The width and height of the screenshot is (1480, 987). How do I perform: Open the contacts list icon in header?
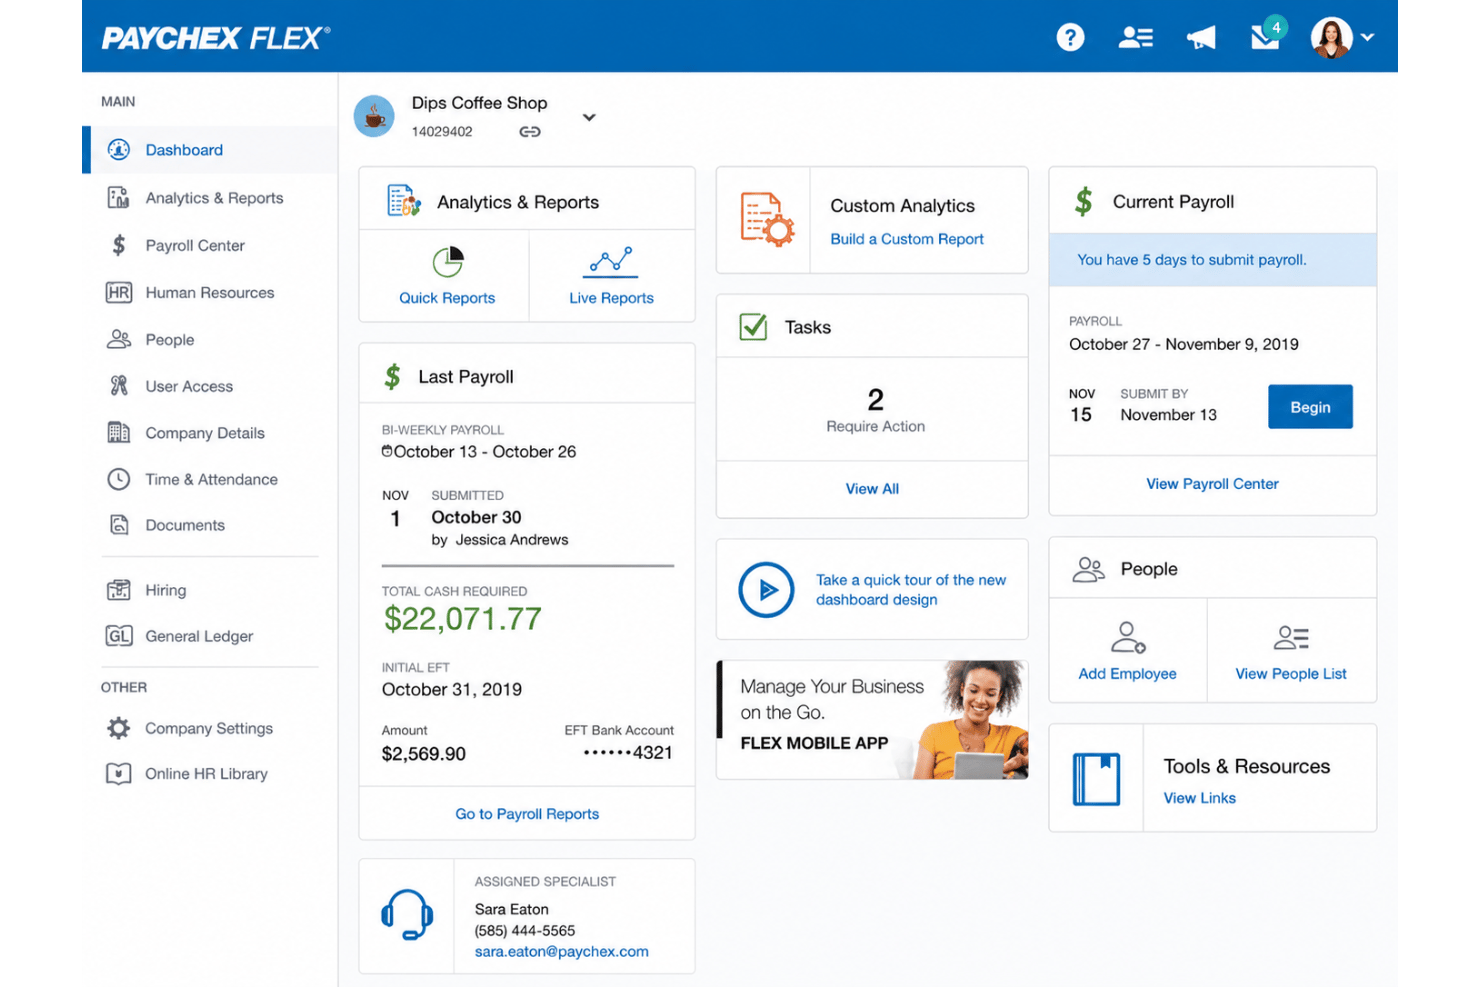click(1135, 38)
